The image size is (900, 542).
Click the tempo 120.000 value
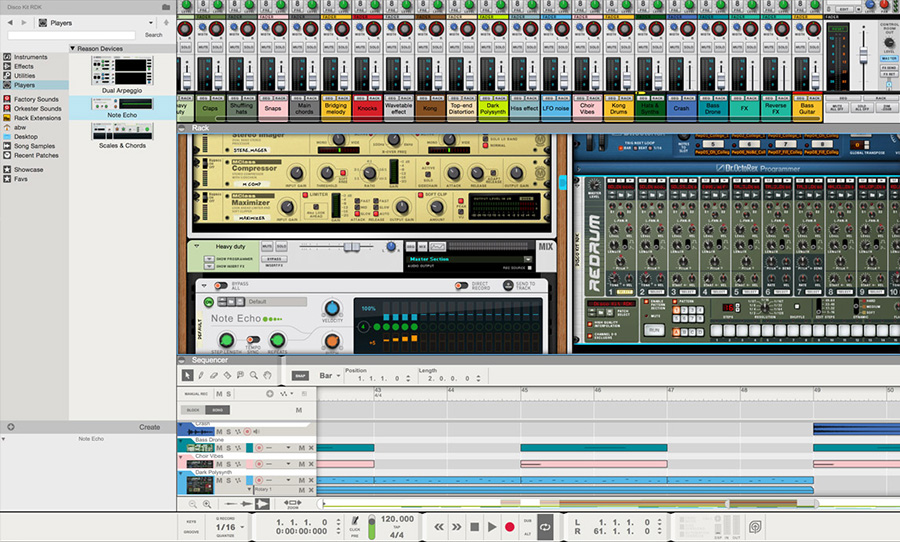[x=397, y=519]
